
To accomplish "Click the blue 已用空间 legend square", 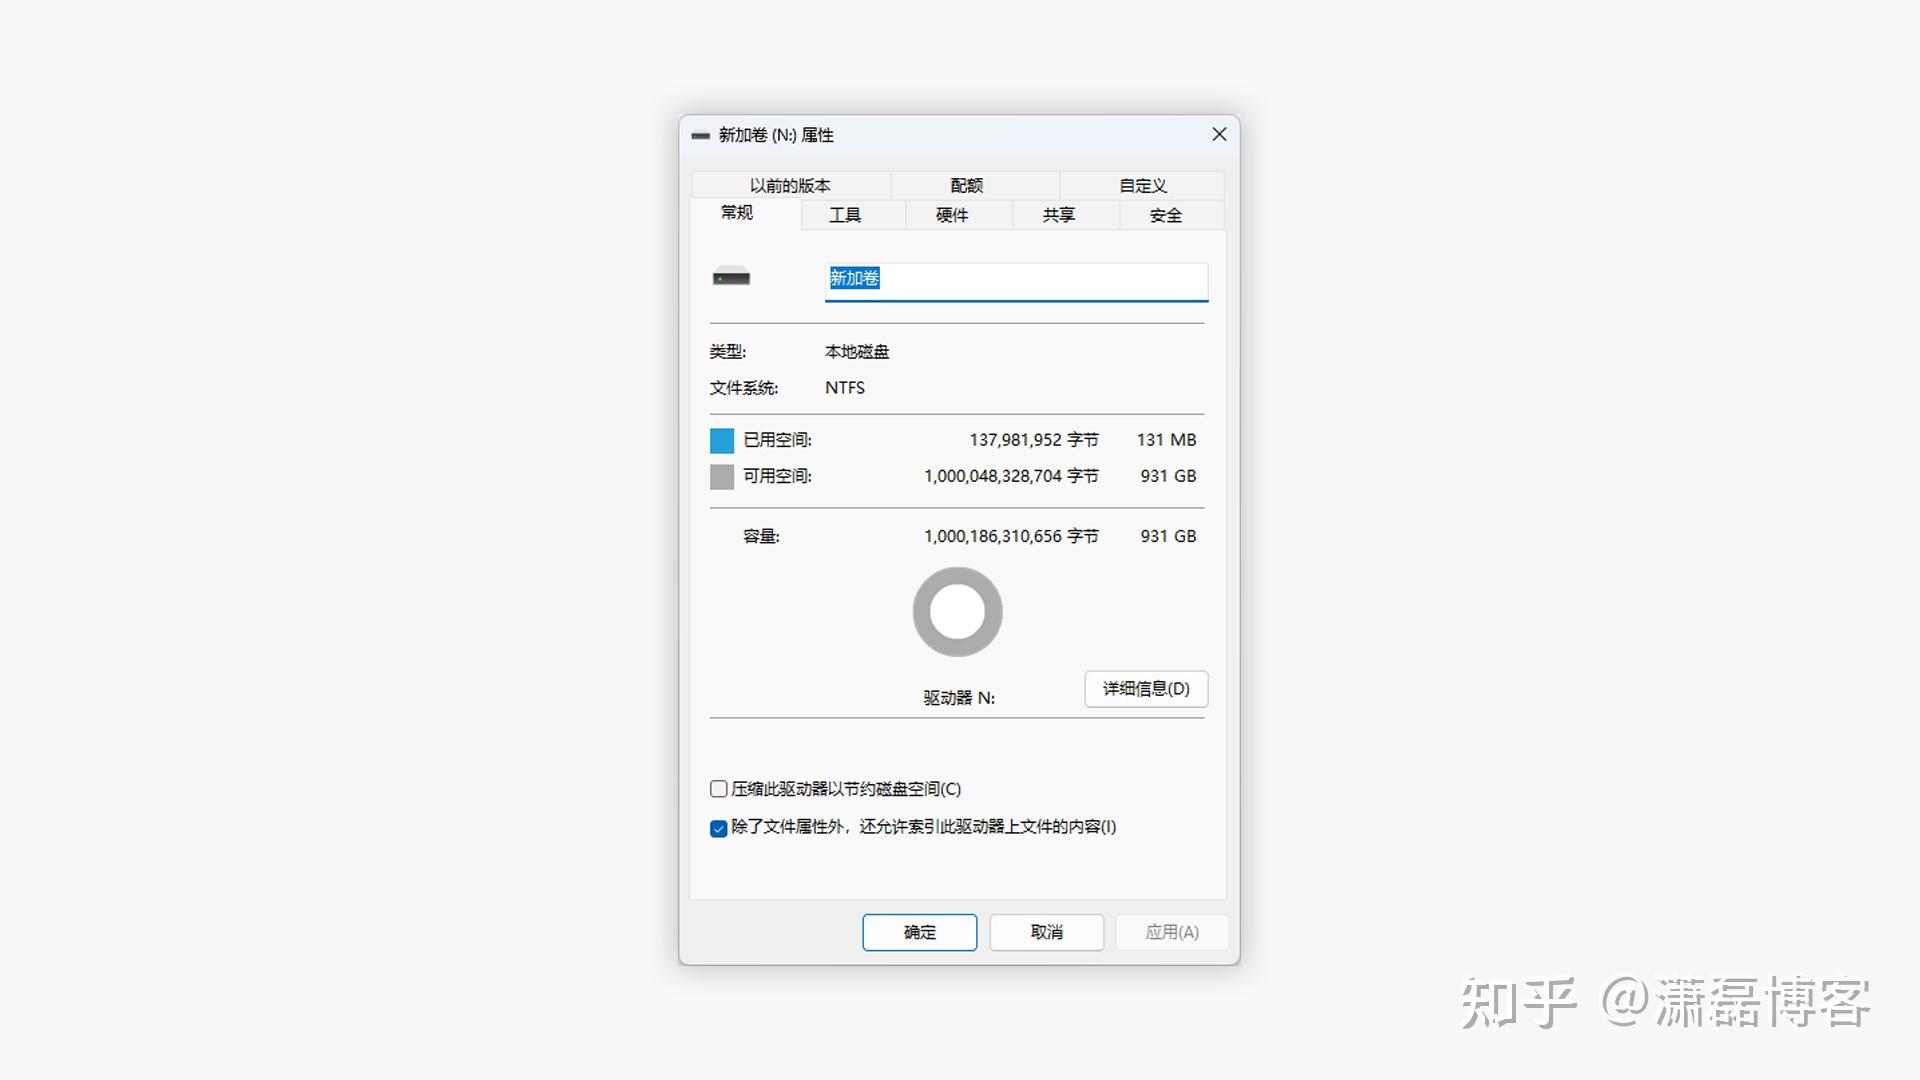I will pyautogui.click(x=721, y=440).
